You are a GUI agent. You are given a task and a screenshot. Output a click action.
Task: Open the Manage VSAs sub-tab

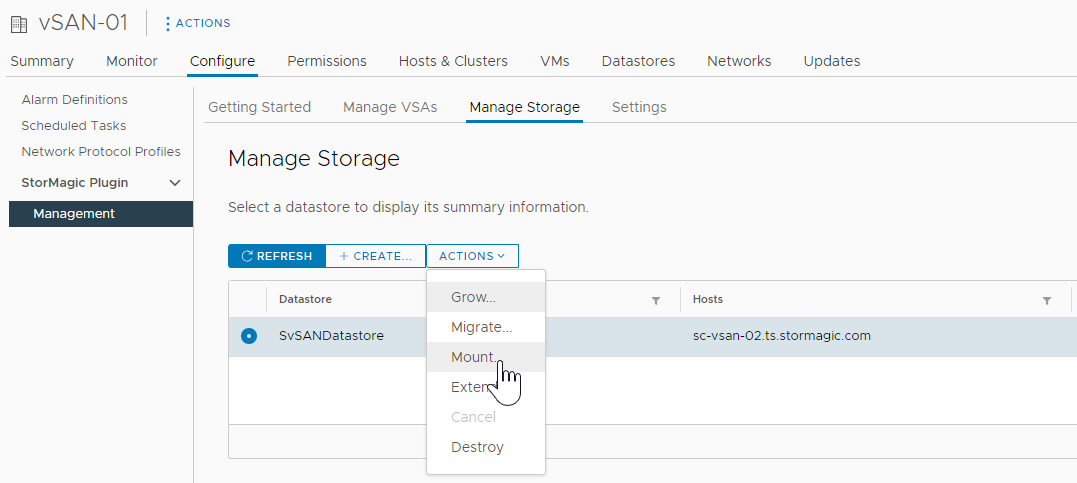pyautogui.click(x=390, y=107)
